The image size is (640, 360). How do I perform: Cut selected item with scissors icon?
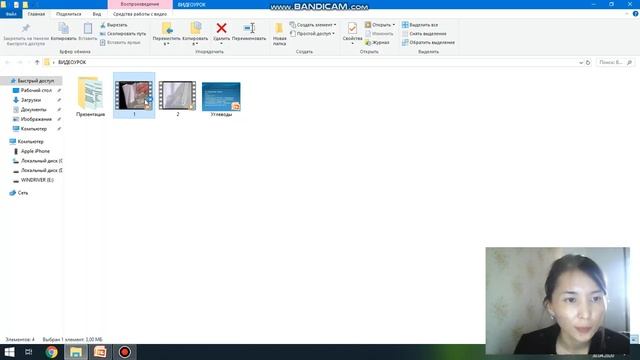[114, 25]
